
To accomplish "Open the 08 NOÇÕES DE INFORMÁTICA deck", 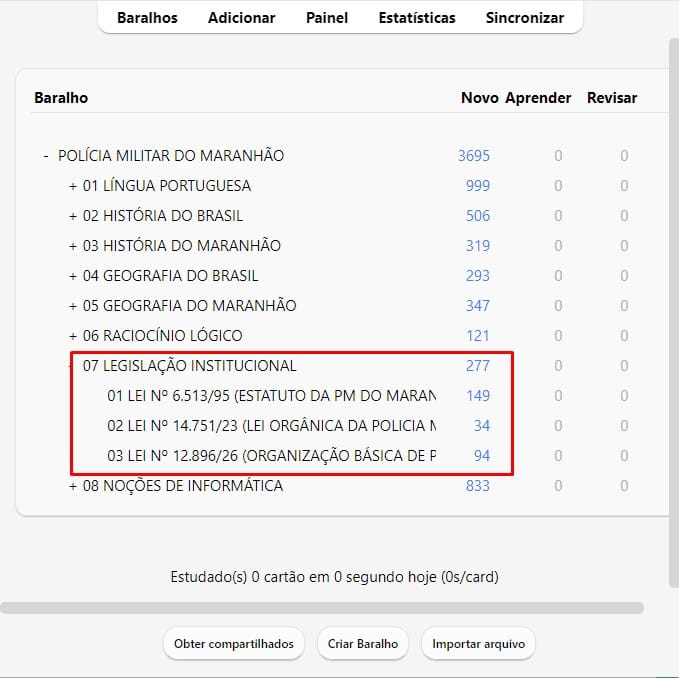I will (183, 486).
